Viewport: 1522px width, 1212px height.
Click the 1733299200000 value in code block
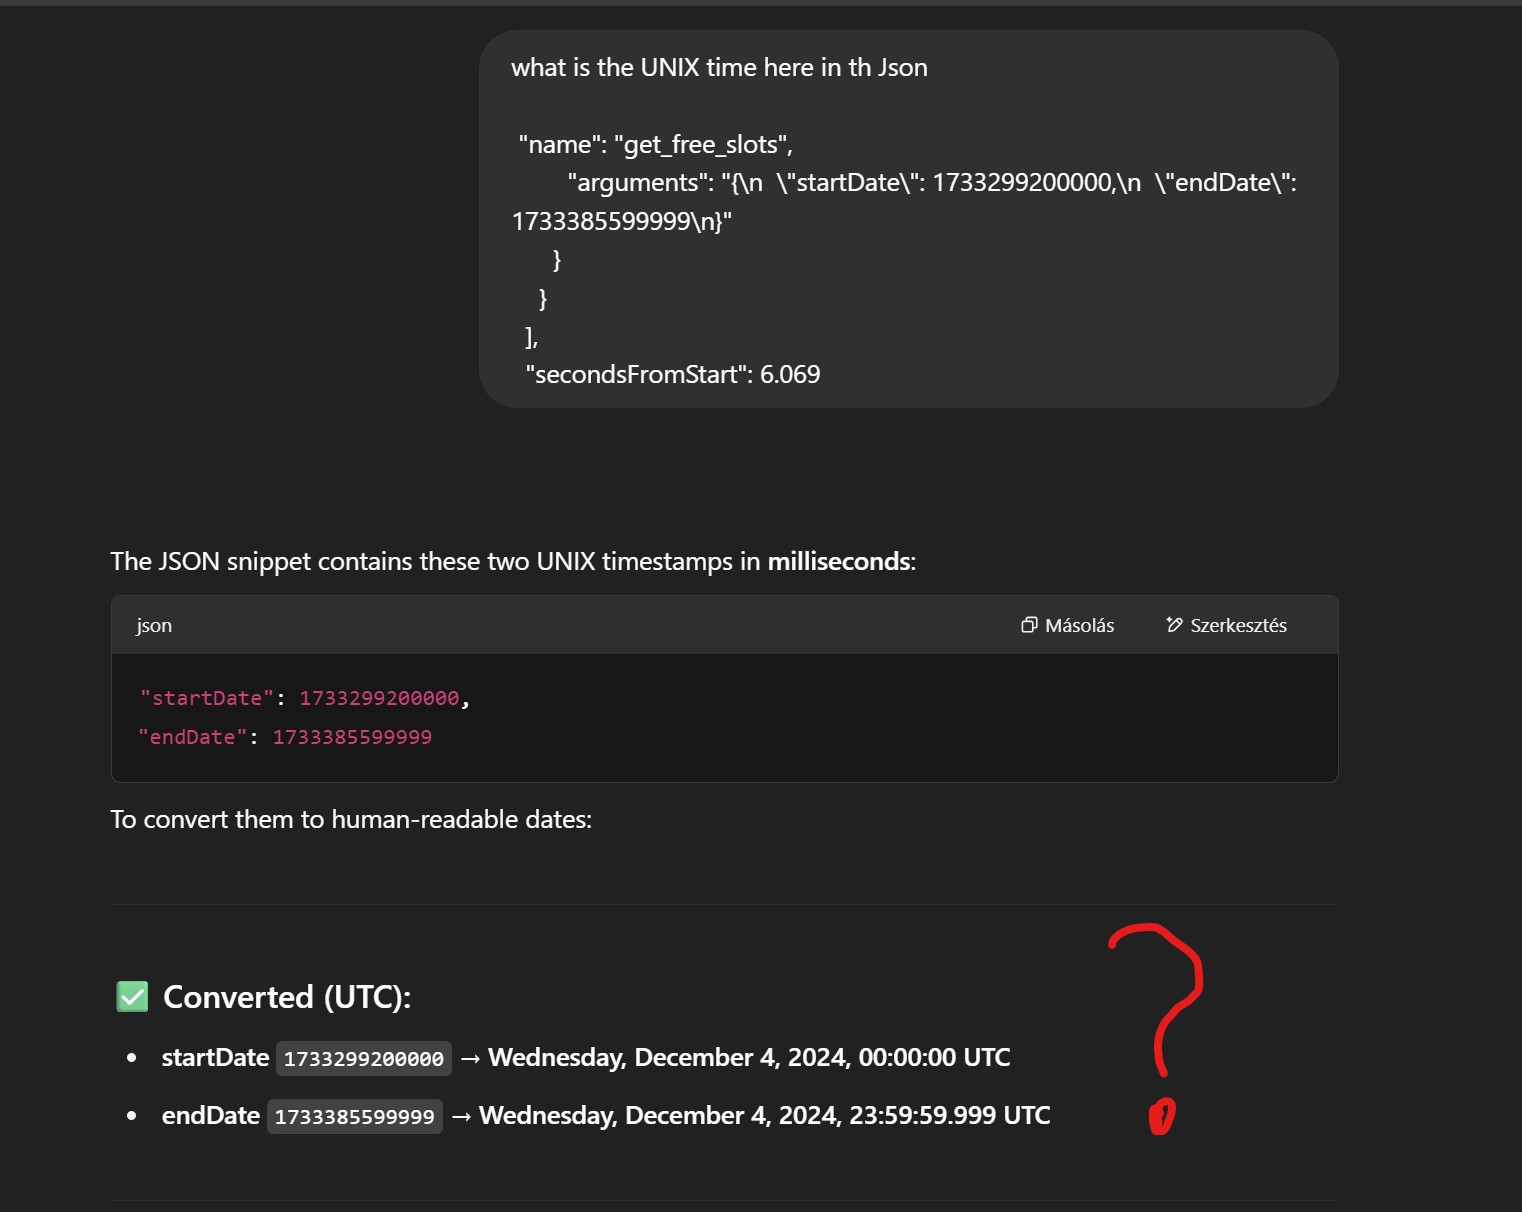click(379, 698)
